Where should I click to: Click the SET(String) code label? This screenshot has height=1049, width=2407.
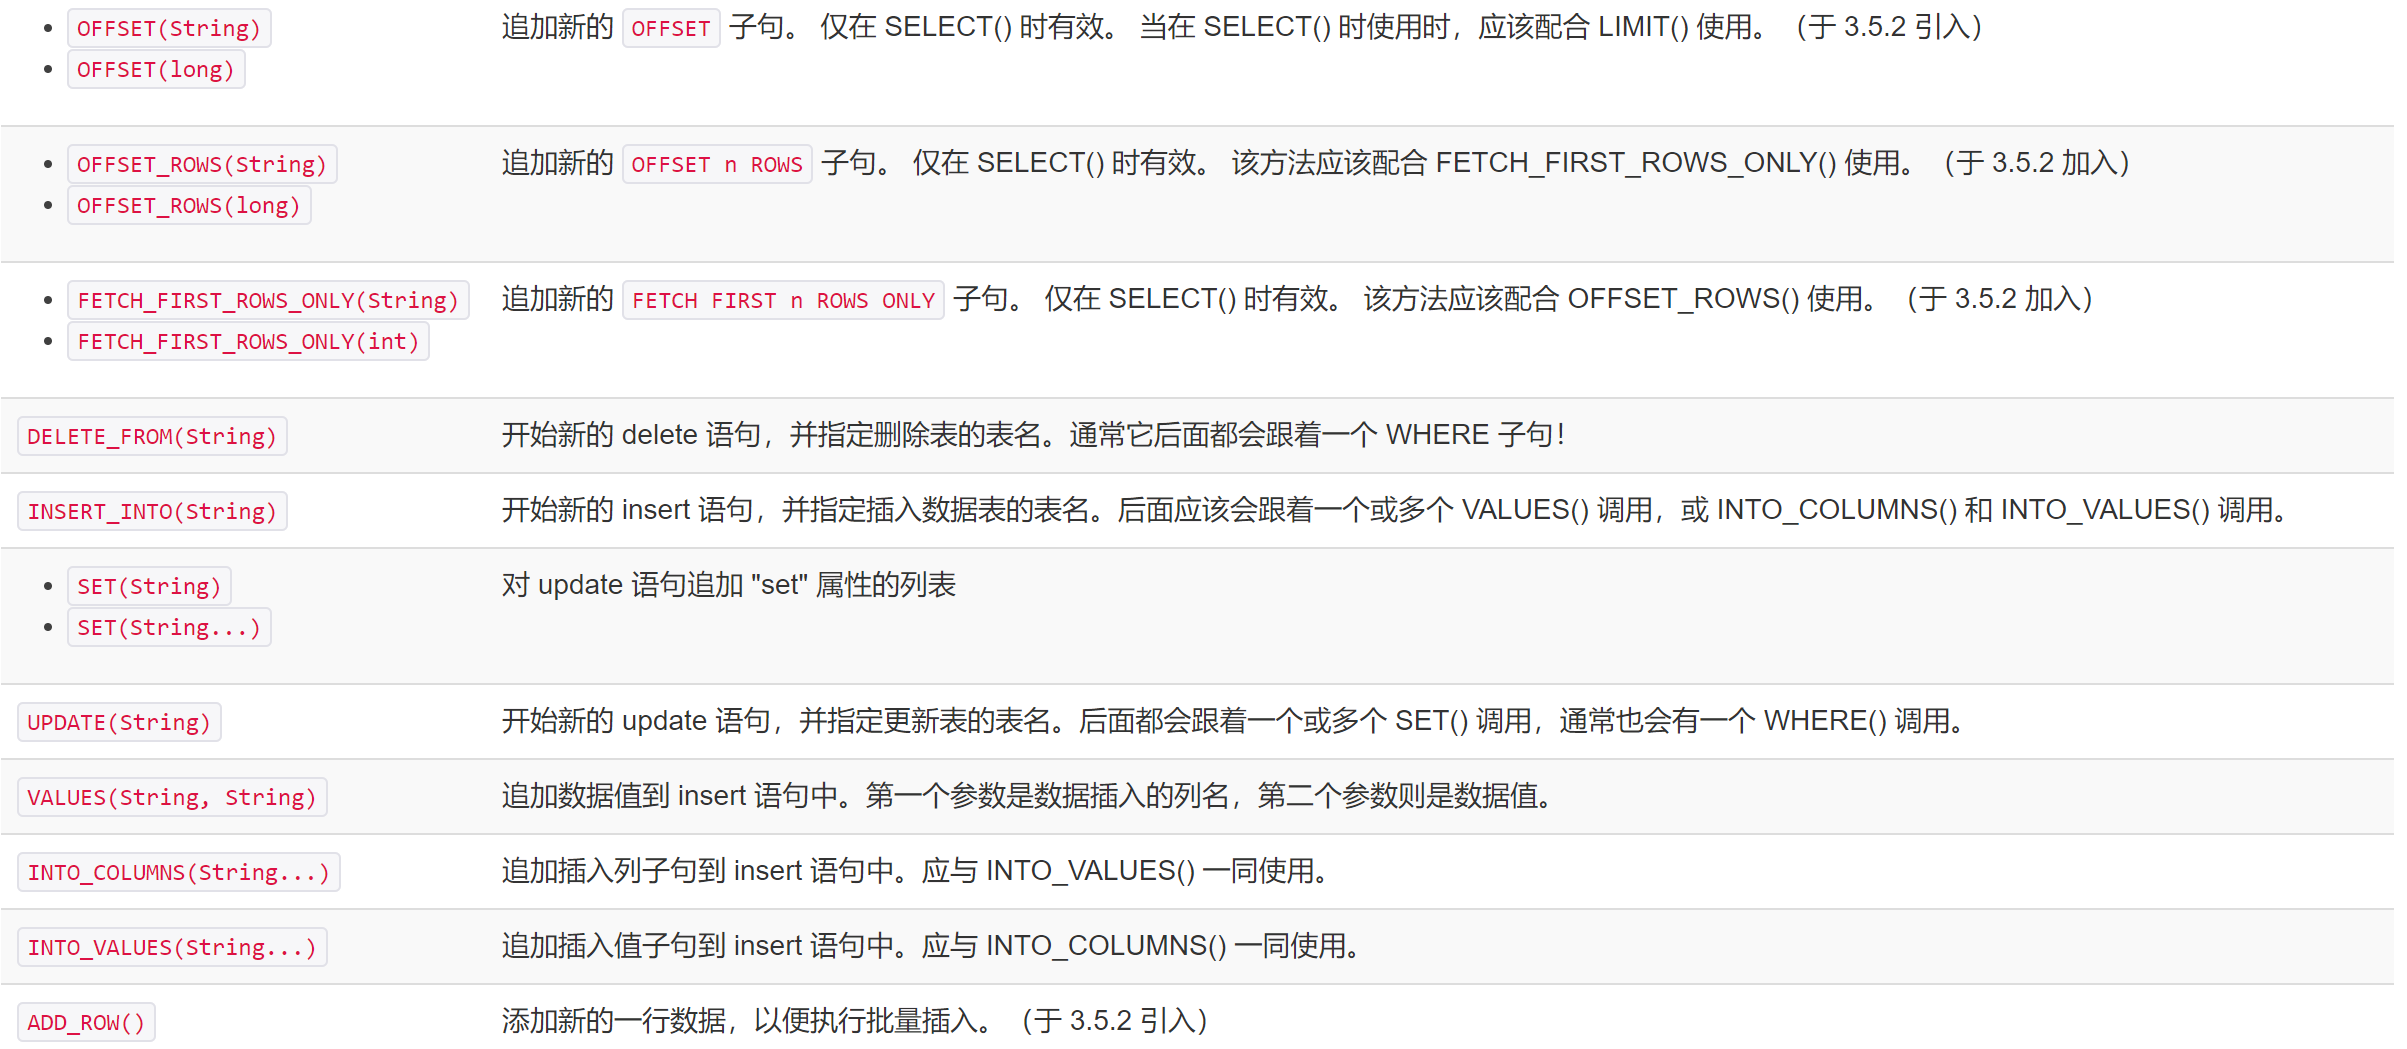tap(149, 586)
